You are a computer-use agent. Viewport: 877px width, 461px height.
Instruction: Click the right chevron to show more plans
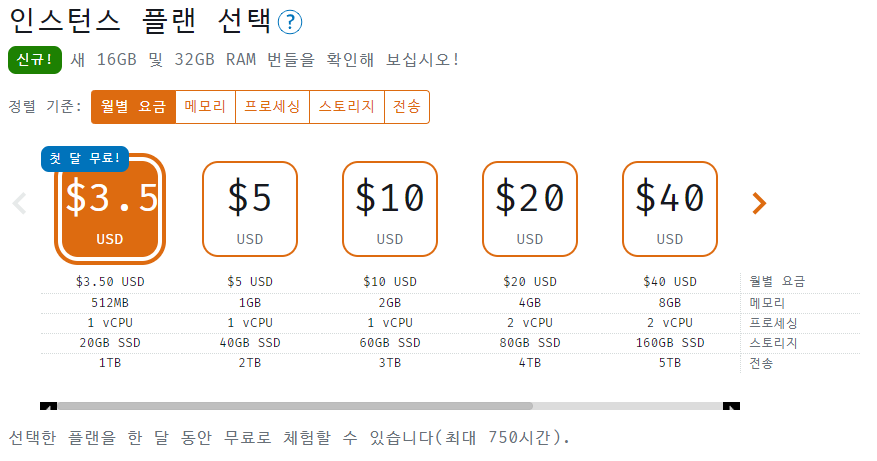(759, 203)
